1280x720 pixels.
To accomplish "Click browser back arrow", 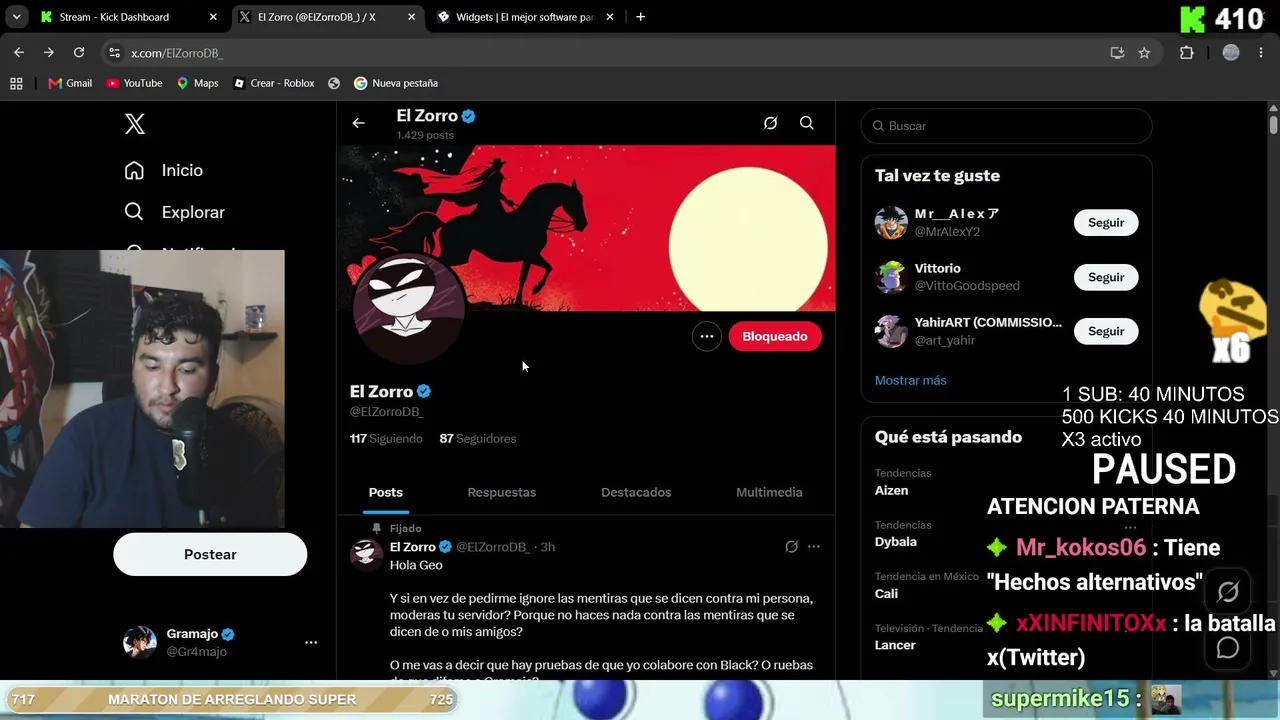I will (x=19, y=53).
